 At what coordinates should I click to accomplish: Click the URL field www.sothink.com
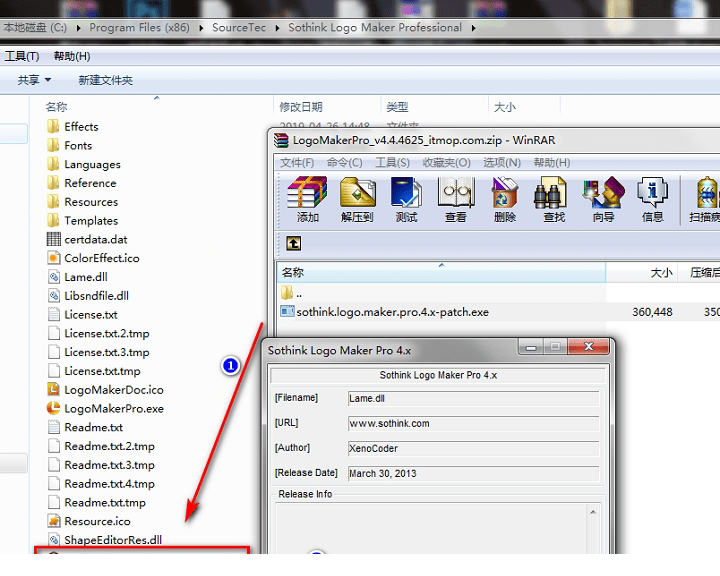(473, 424)
